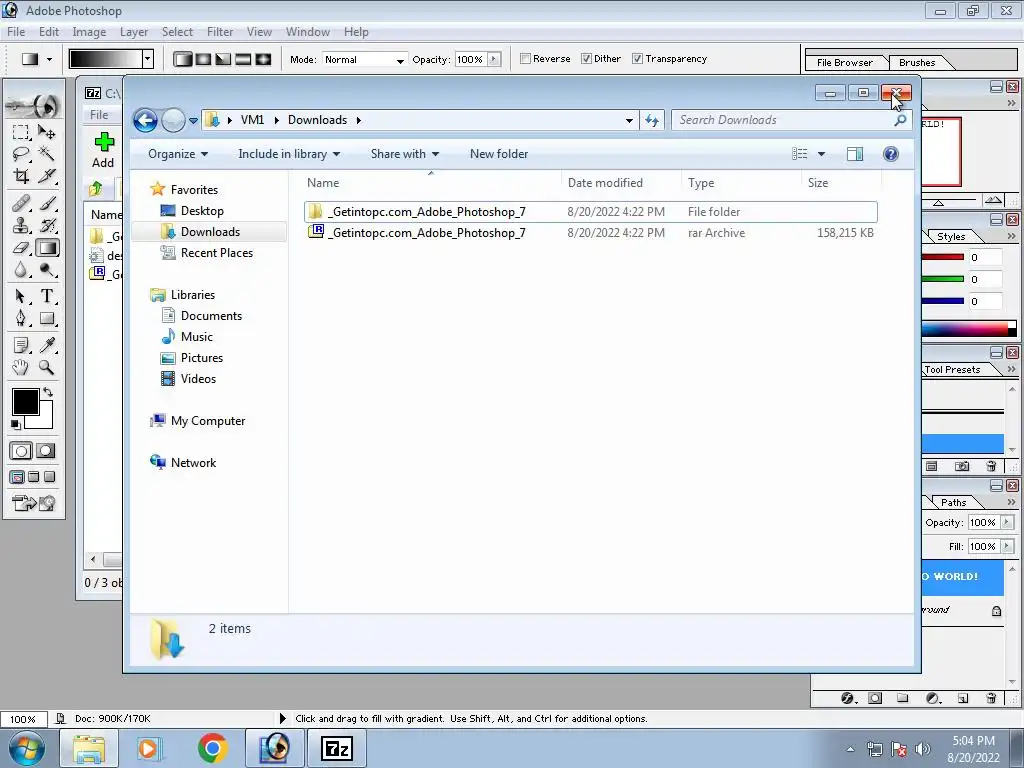This screenshot has width=1024, height=768.
Task: Switch to Standard Screen Mode
Action: pyautogui.click(x=18, y=477)
